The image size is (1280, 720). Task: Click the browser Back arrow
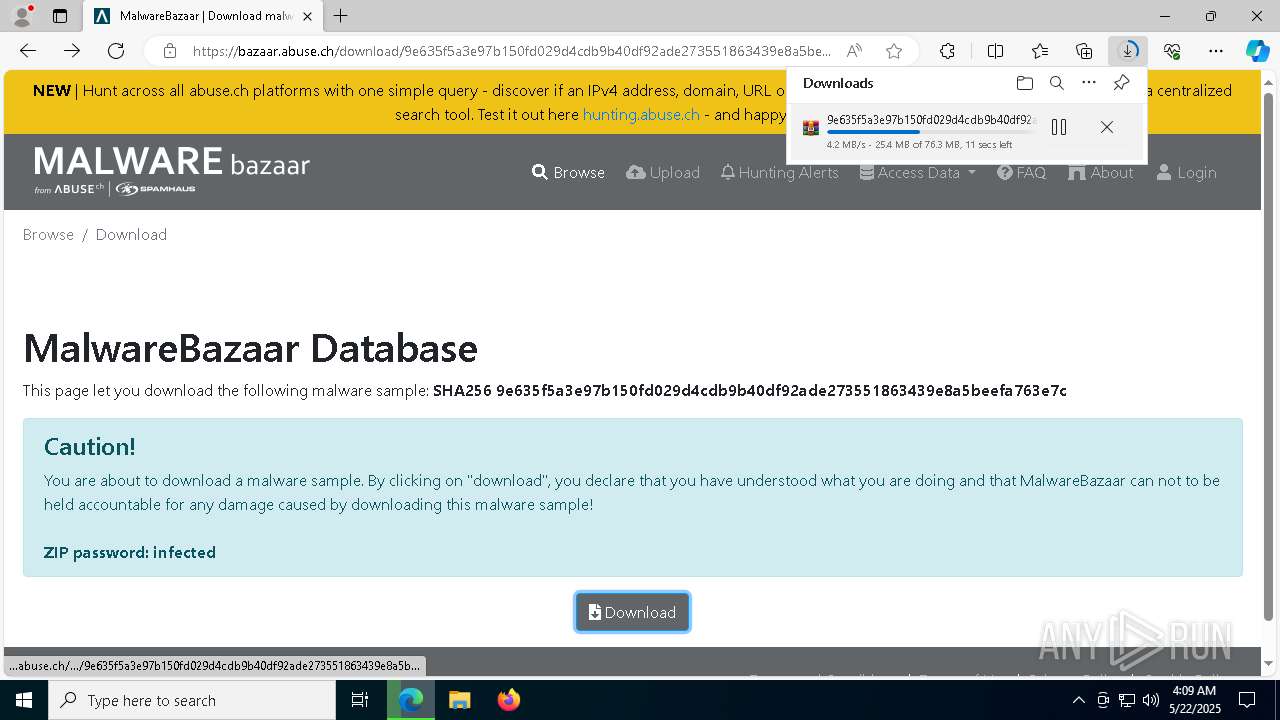click(28, 51)
